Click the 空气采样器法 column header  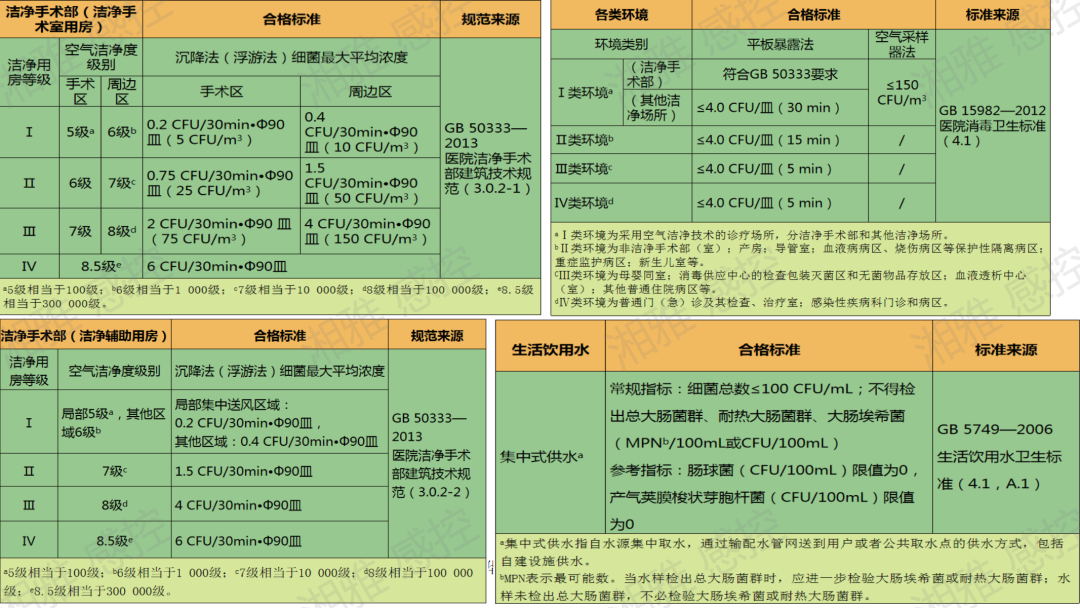point(901,44)
